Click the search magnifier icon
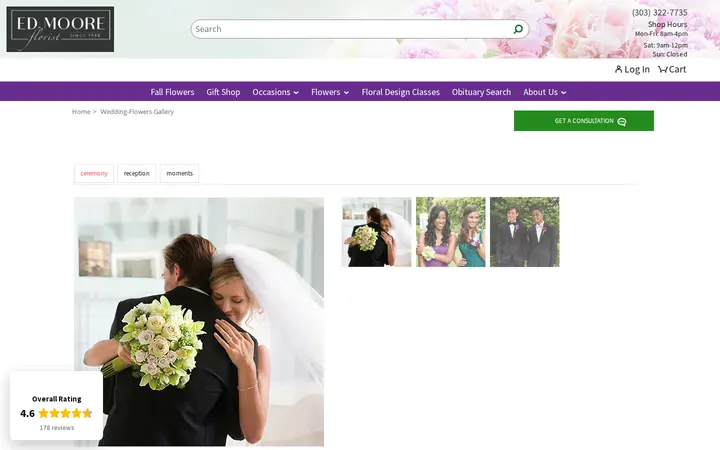The width and height of the screenshot is (720, 450). (x=518, y=29)
